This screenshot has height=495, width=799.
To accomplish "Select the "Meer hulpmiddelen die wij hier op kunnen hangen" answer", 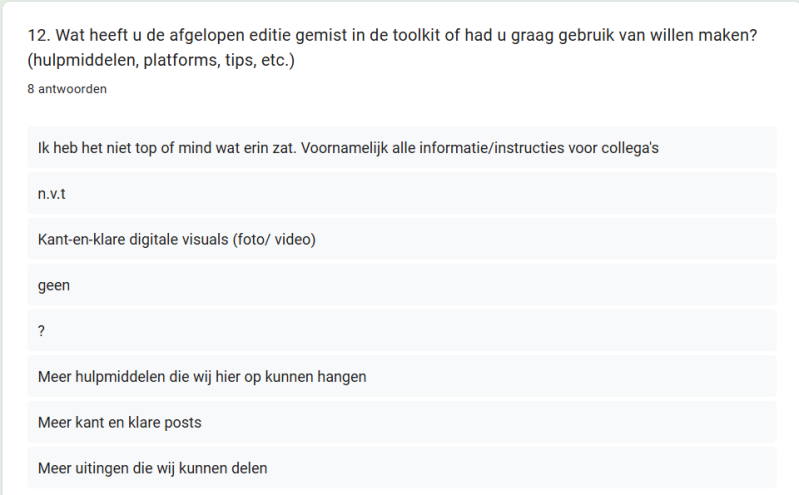I will point(202,377).
